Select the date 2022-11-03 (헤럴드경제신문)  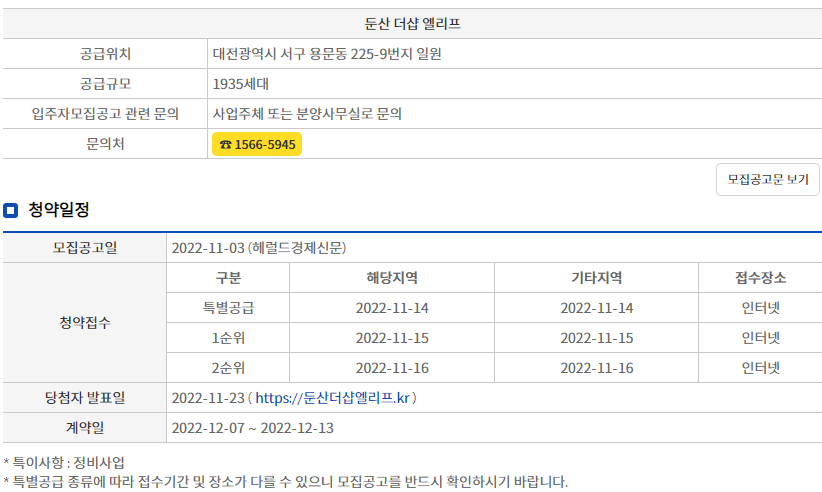tap(259, 248)
